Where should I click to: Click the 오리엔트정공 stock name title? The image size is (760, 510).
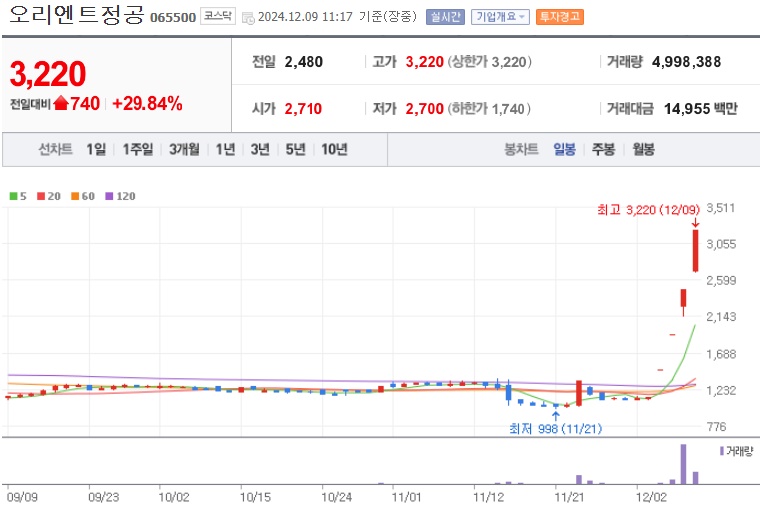pos(77,15)
